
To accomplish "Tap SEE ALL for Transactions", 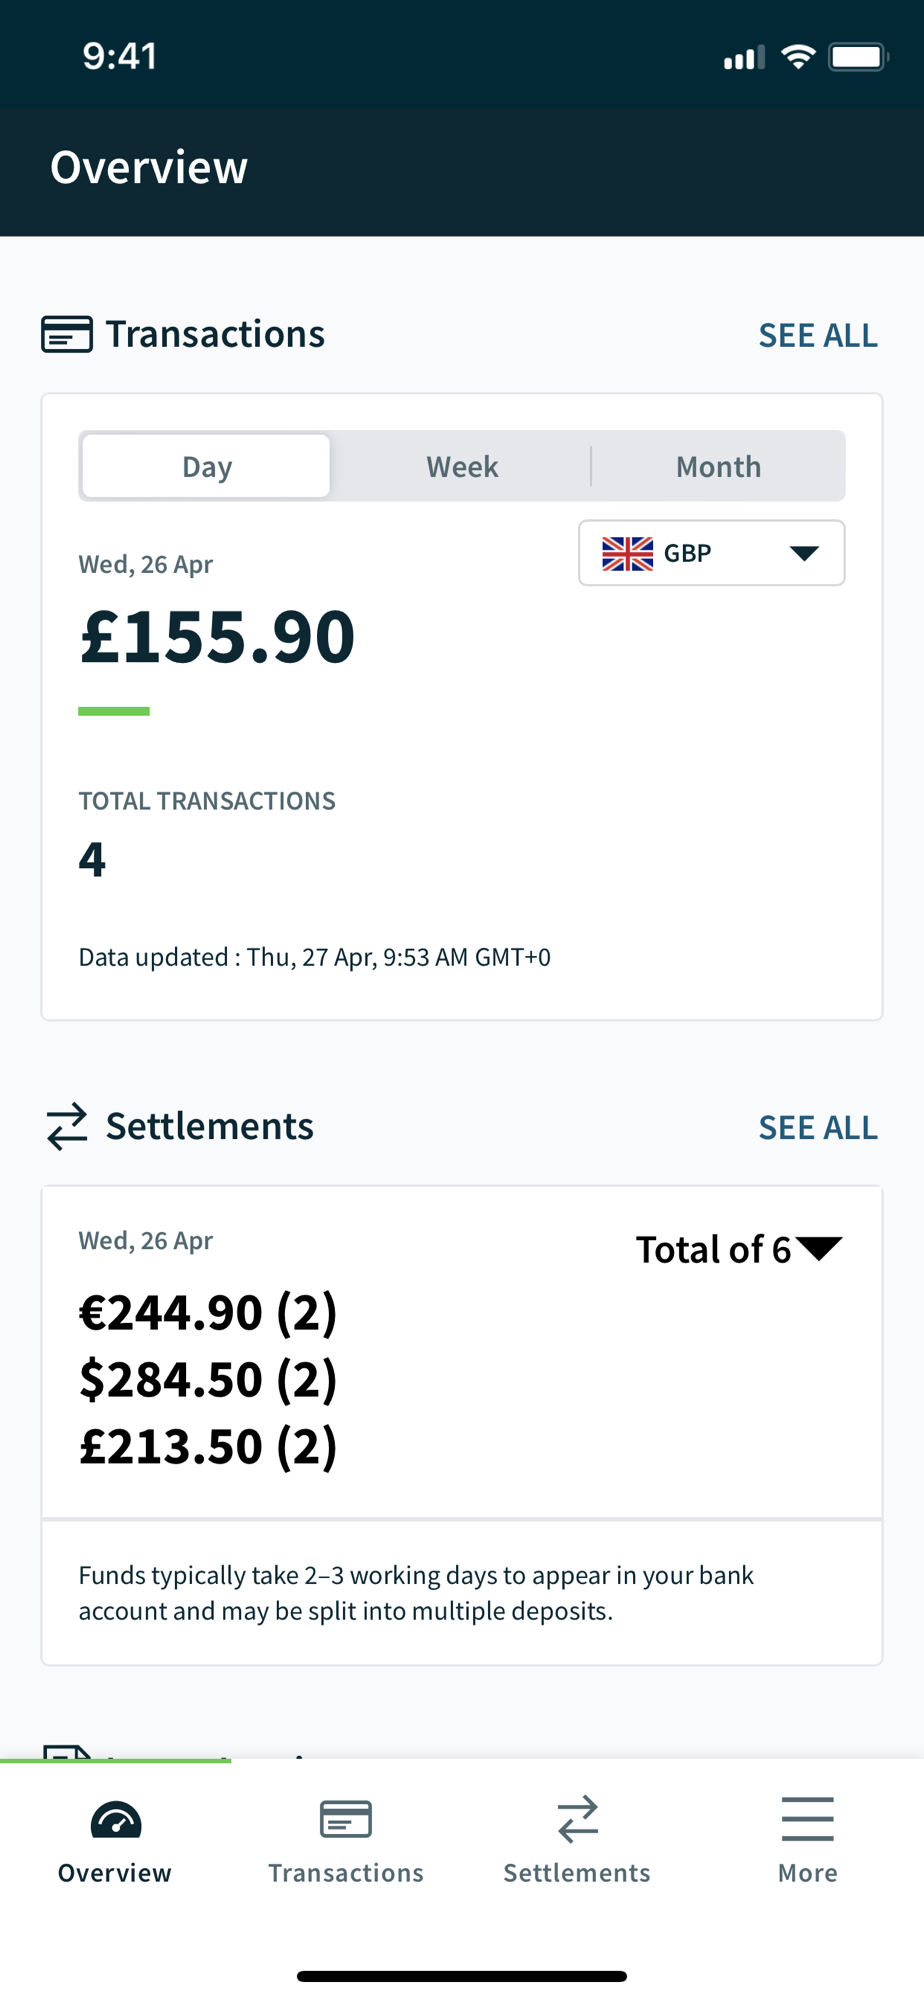I will [817, 335].
